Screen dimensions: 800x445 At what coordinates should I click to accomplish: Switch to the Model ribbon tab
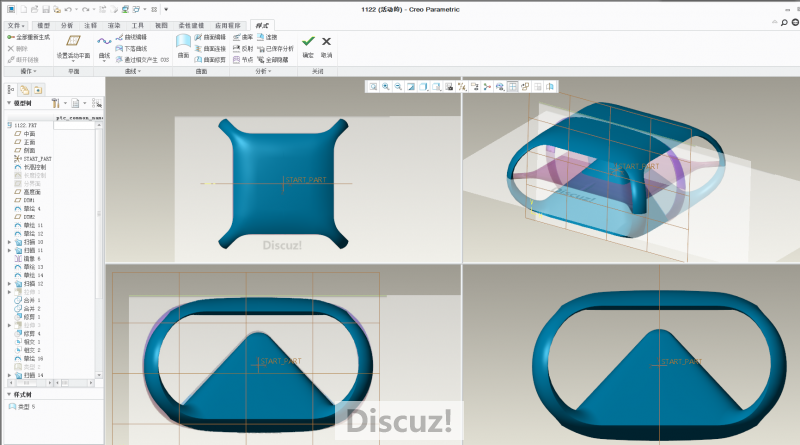click(43, 24)
